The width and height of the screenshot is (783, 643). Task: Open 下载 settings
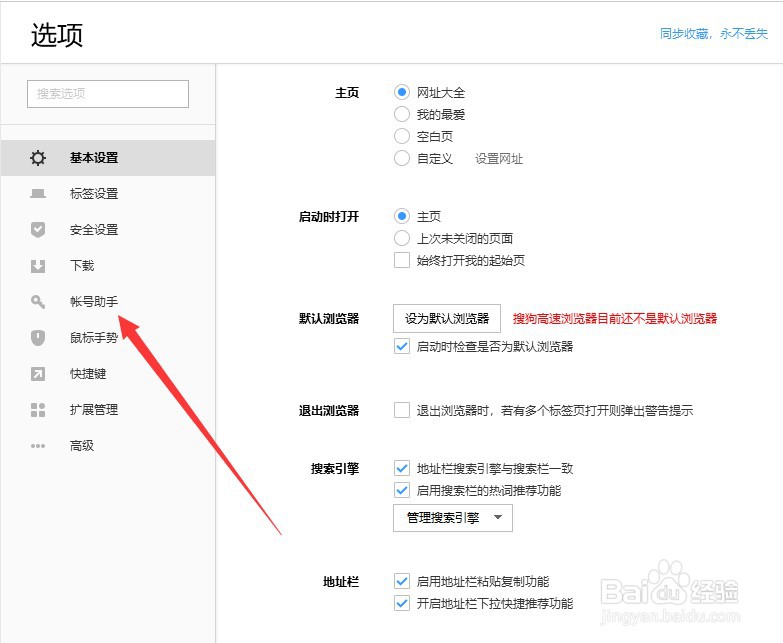point(108,266)
